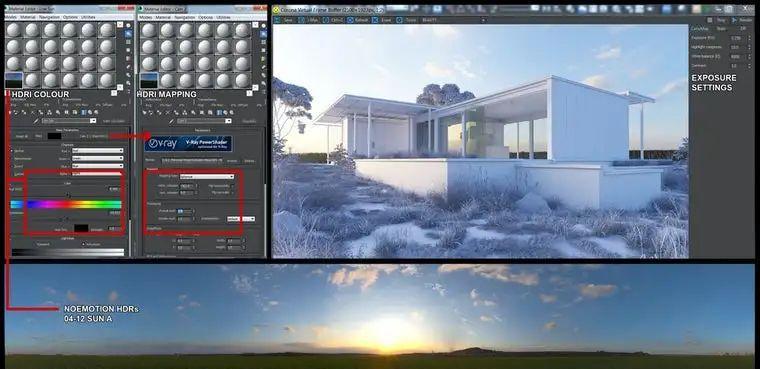
Task: Click the eyedropper next to the left material name
Action: pos(36,121)
